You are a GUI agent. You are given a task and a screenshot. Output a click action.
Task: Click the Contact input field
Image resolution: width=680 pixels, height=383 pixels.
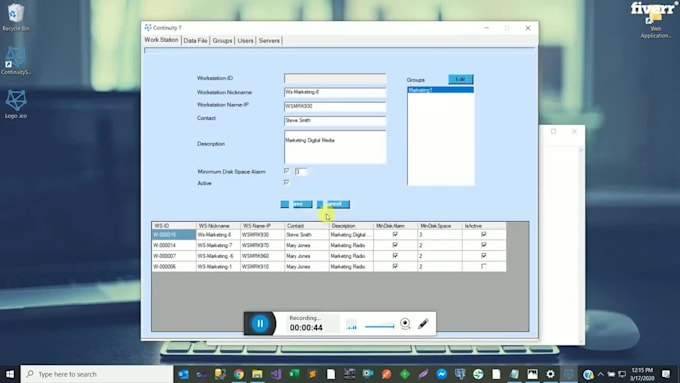click(x=335, y=121)
